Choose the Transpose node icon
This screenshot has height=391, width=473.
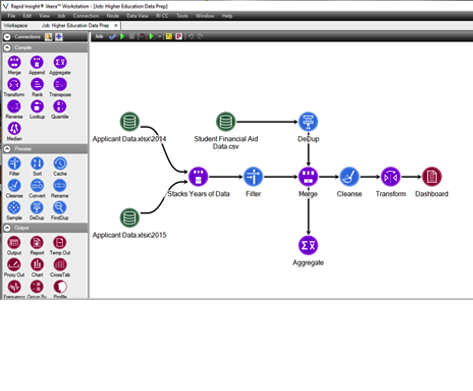(60, 84)
